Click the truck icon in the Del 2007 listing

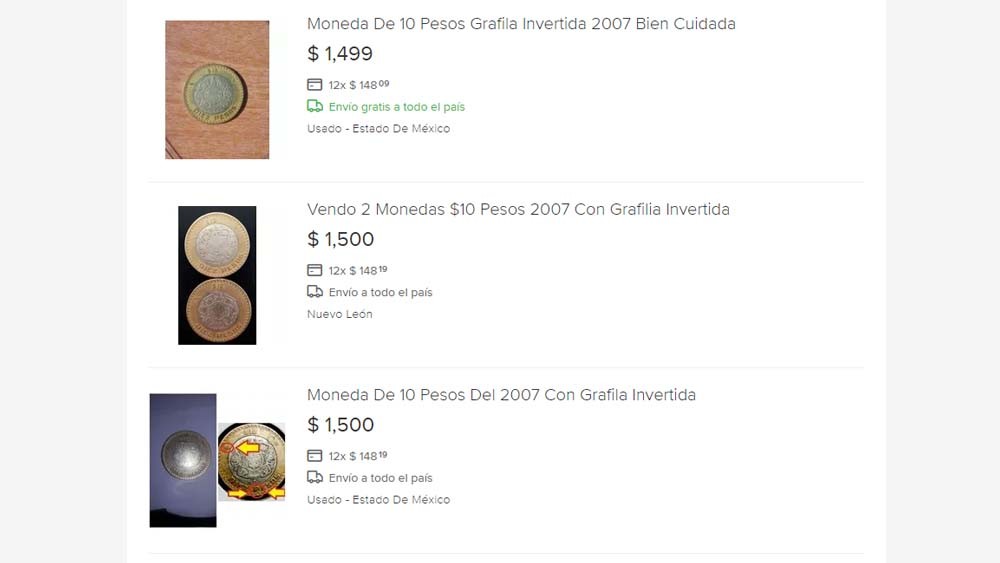coord(315,477)
